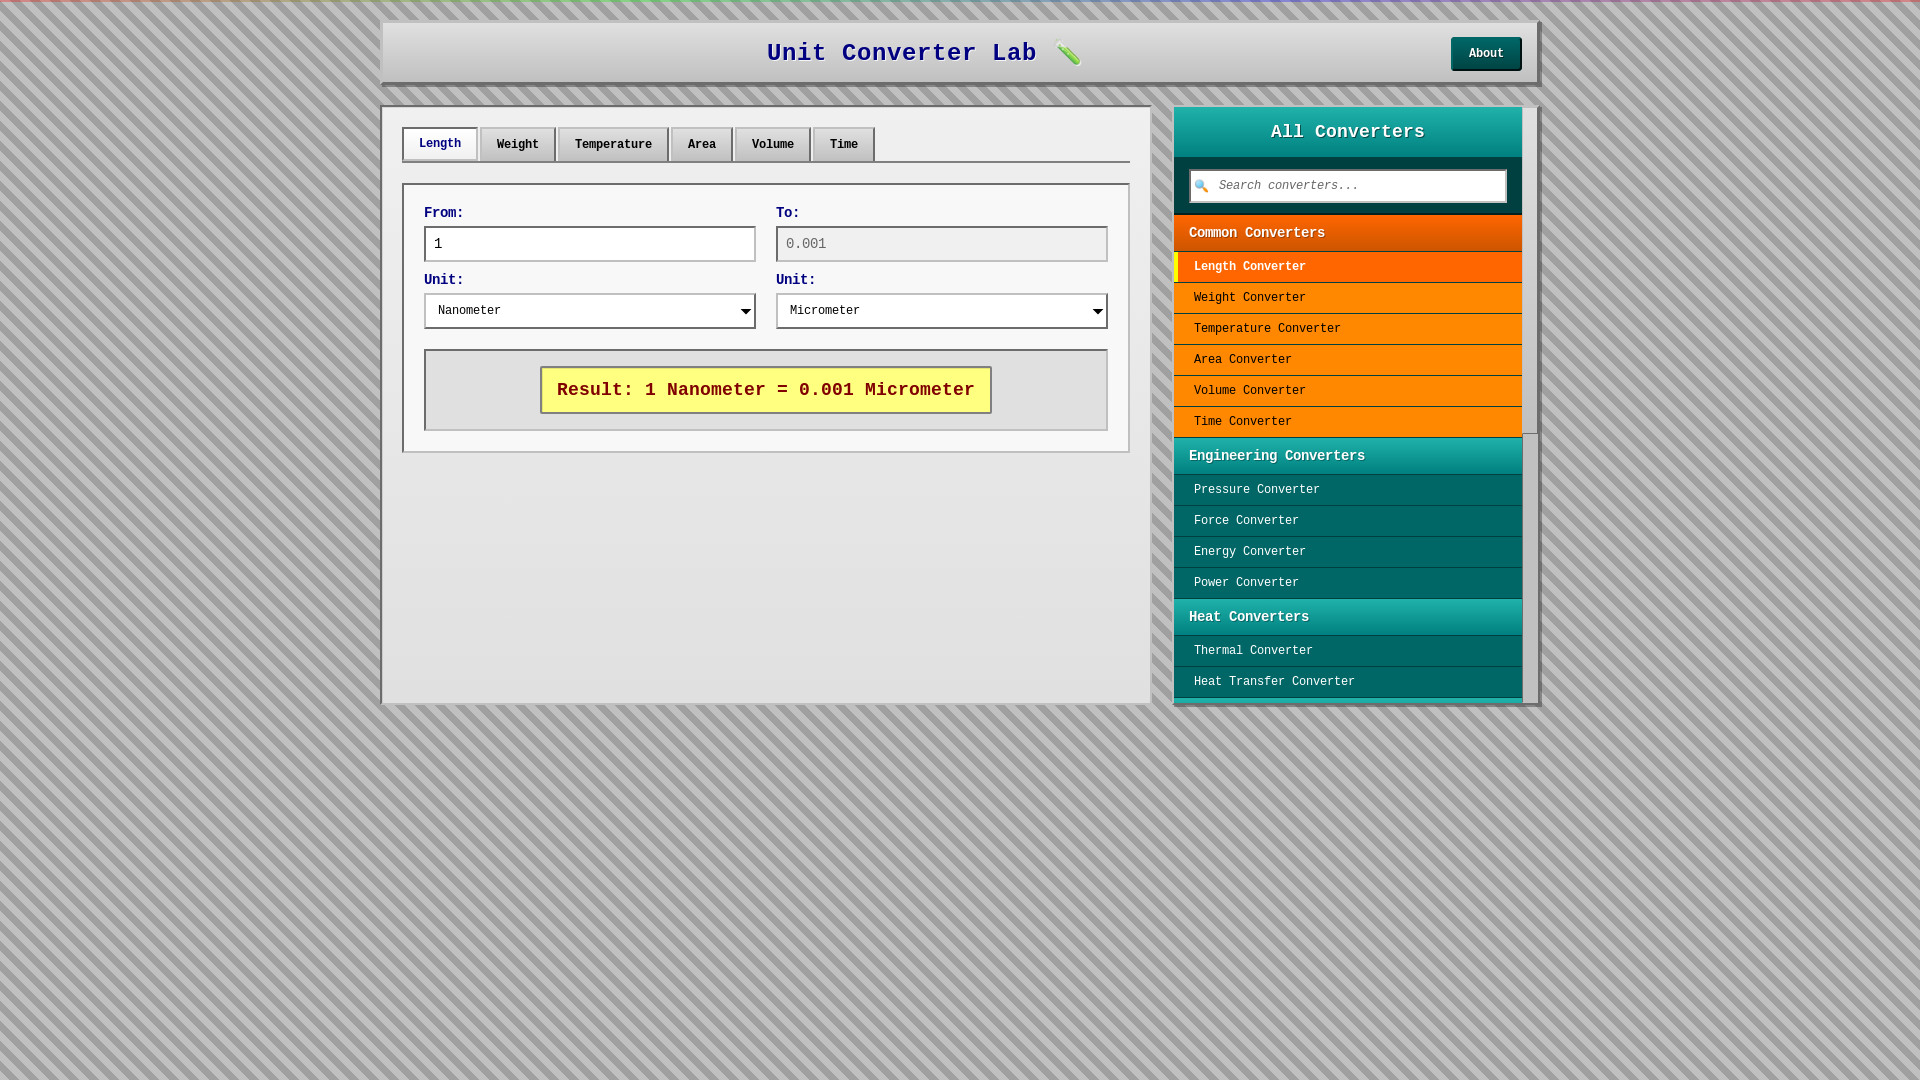Click the Unit Converter Lab title

pyautogui.click(x=901, y=53)
